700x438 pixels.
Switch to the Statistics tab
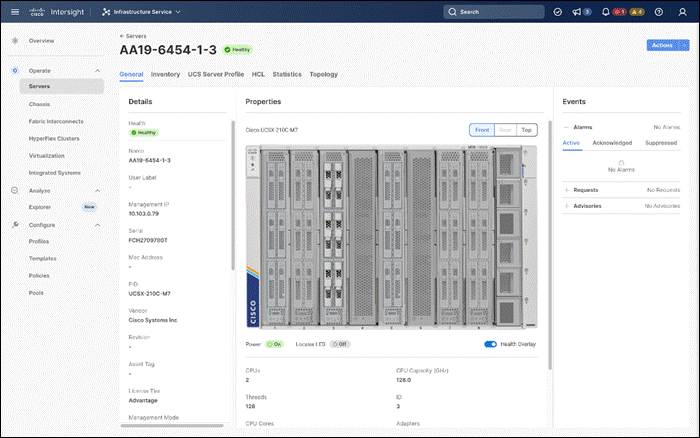(x=287, y=75)
